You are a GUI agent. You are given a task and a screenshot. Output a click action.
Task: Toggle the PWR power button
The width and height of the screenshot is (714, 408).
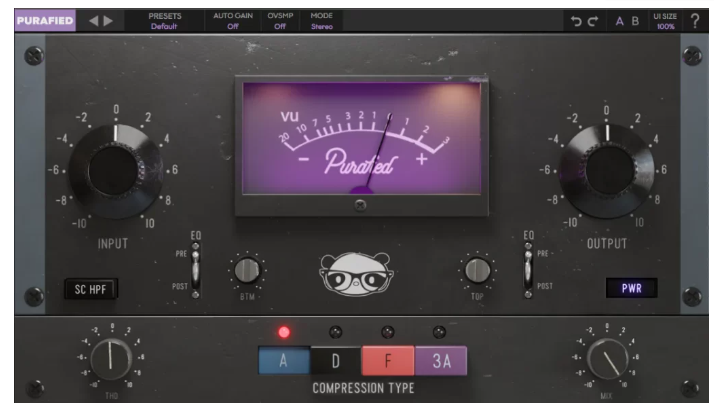click(632, 288)
